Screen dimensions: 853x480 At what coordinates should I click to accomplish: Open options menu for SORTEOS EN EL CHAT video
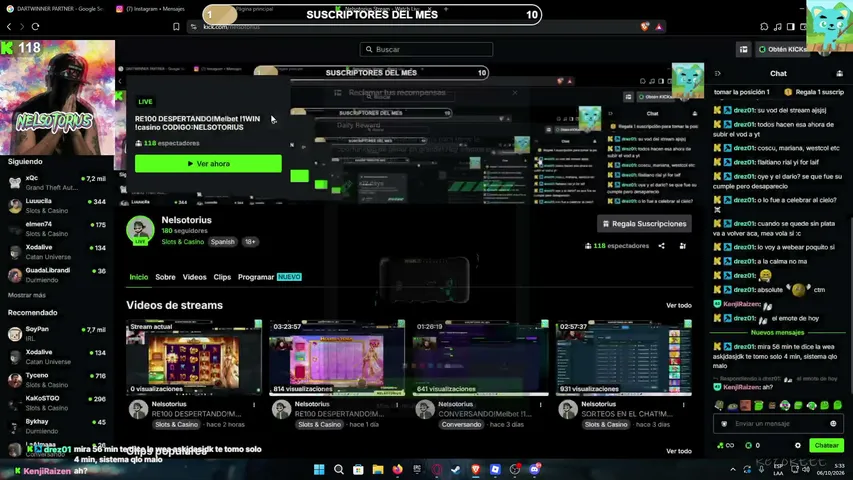coord(684,405)
